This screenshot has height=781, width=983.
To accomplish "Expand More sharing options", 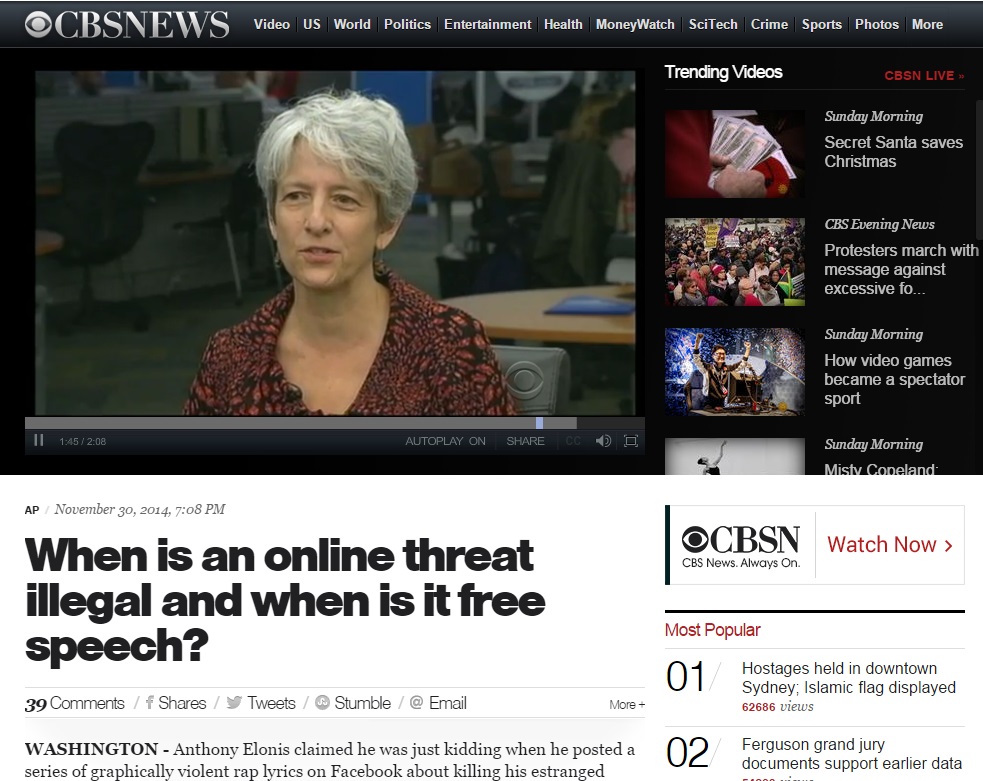I will [x=627, y=704].
